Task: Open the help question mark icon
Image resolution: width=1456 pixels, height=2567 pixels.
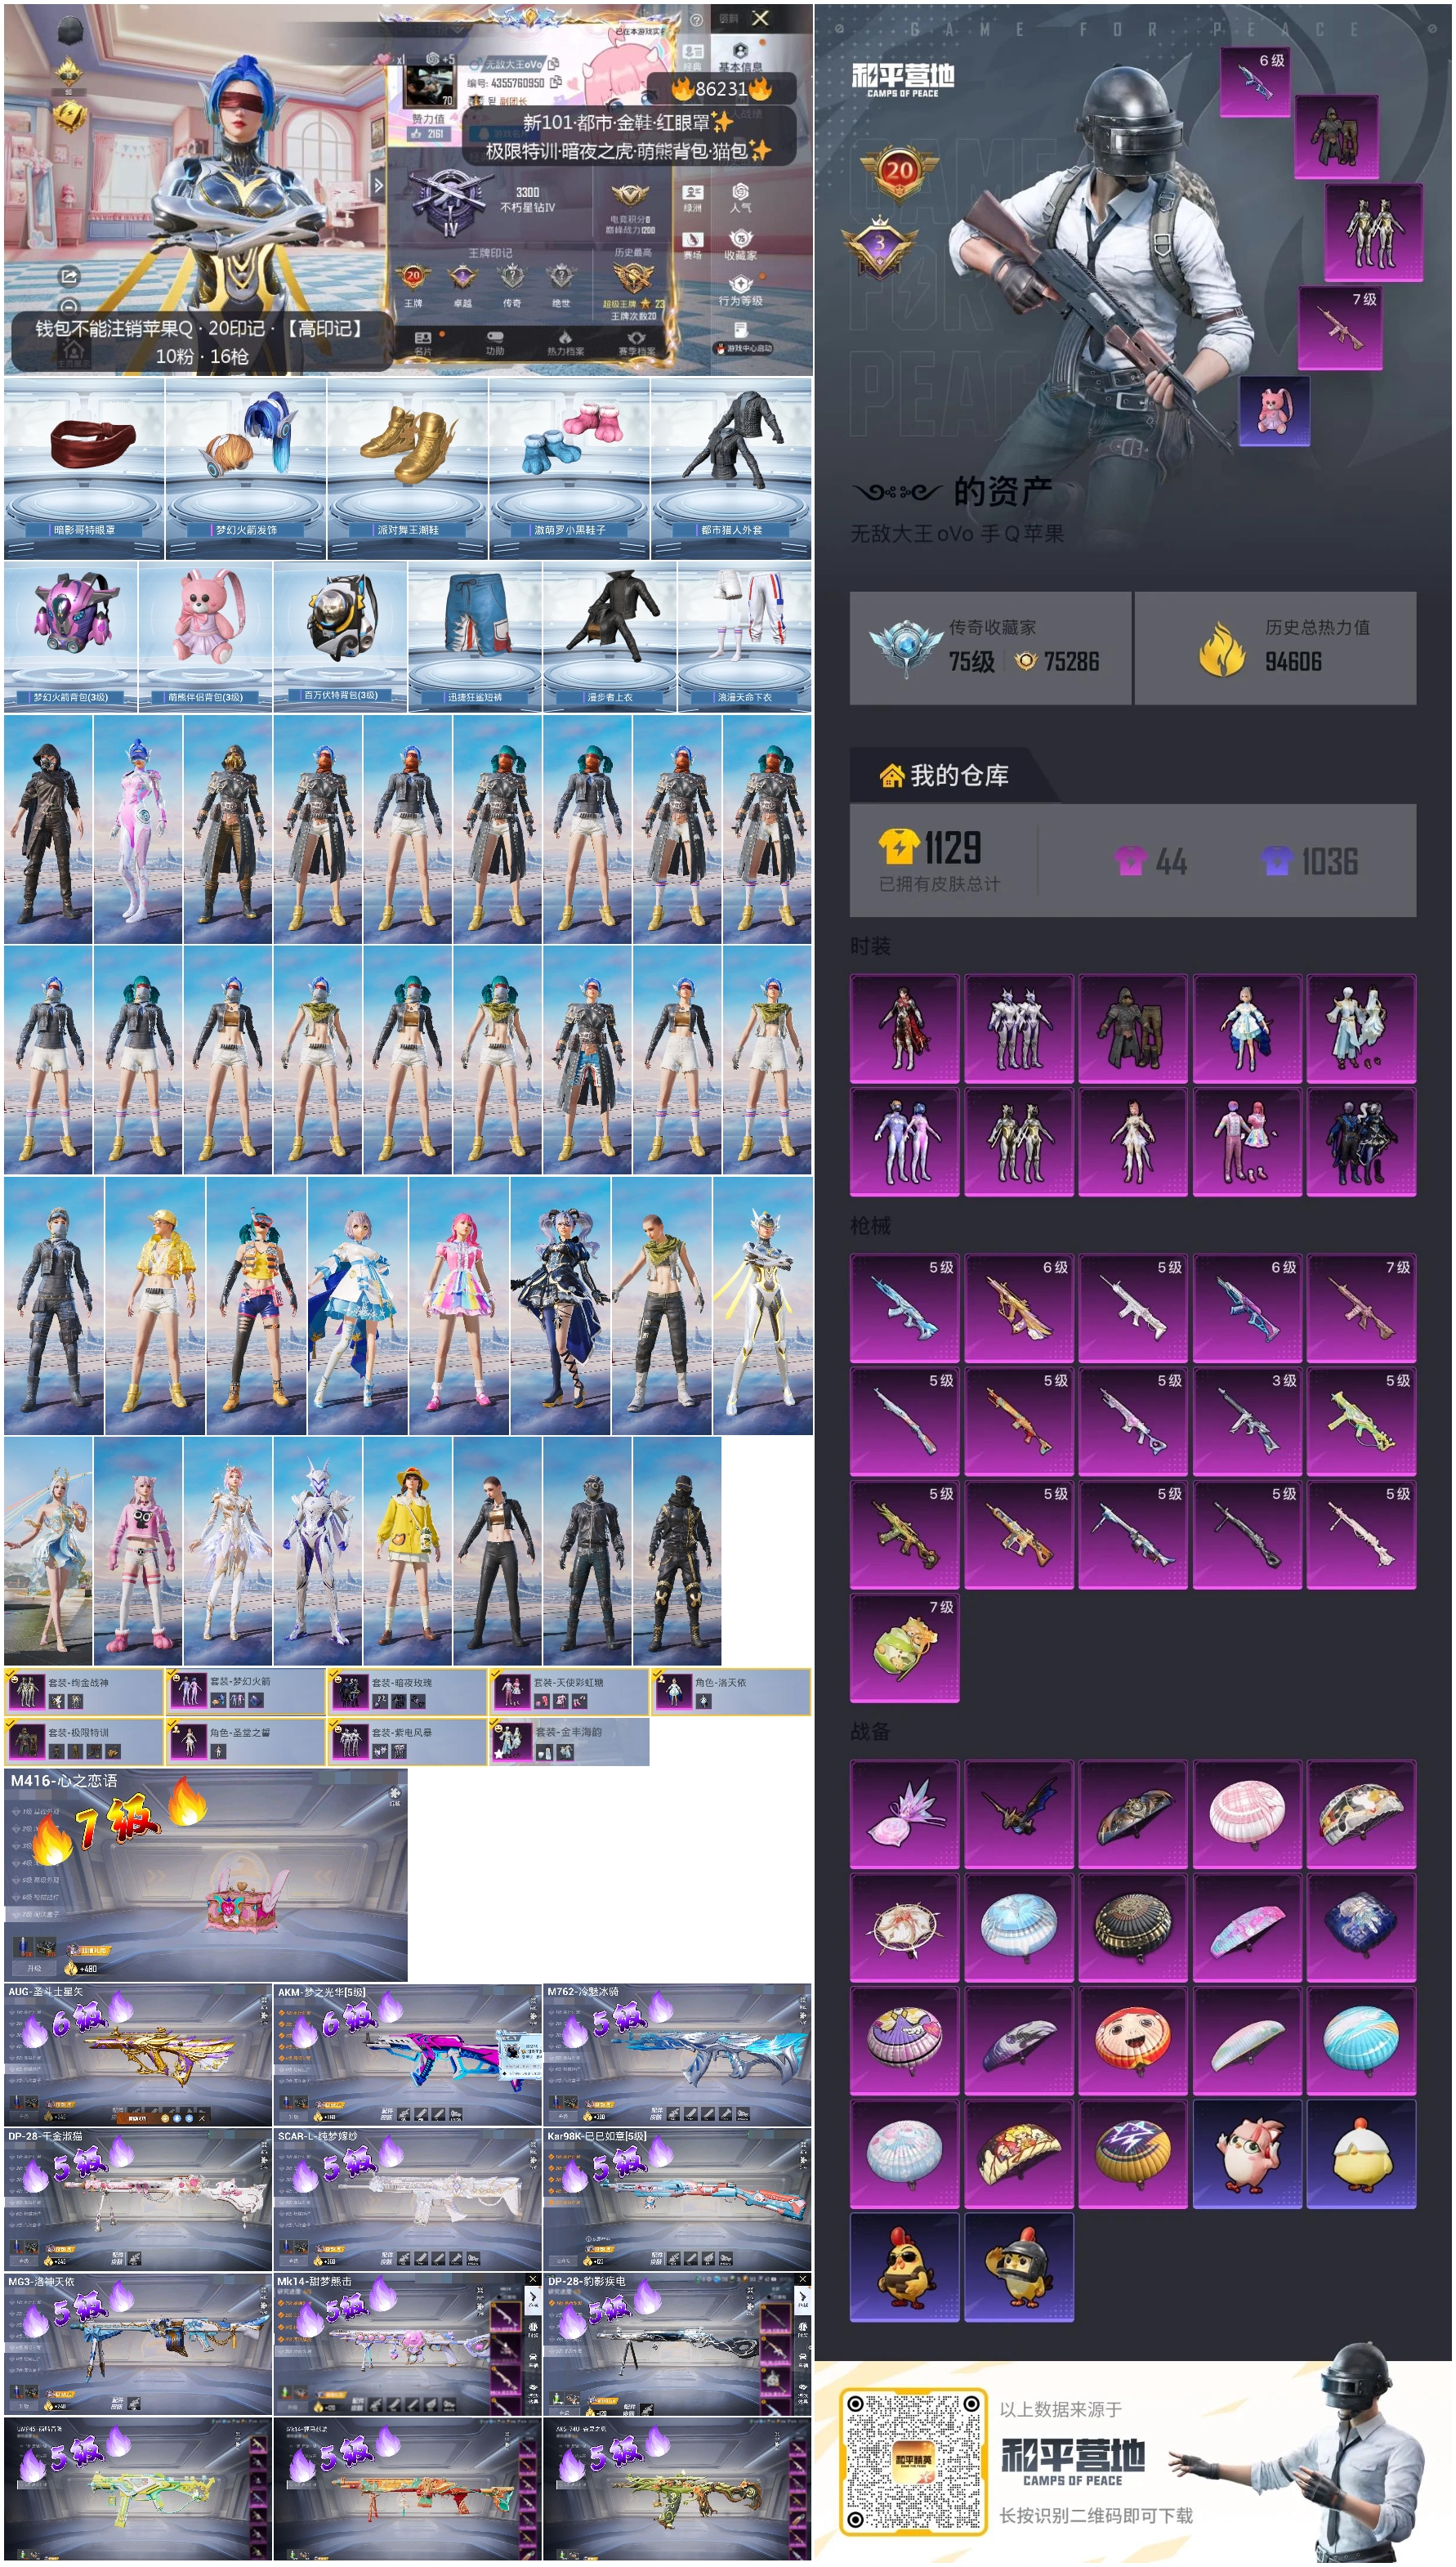Action: (x=696, y=20)
